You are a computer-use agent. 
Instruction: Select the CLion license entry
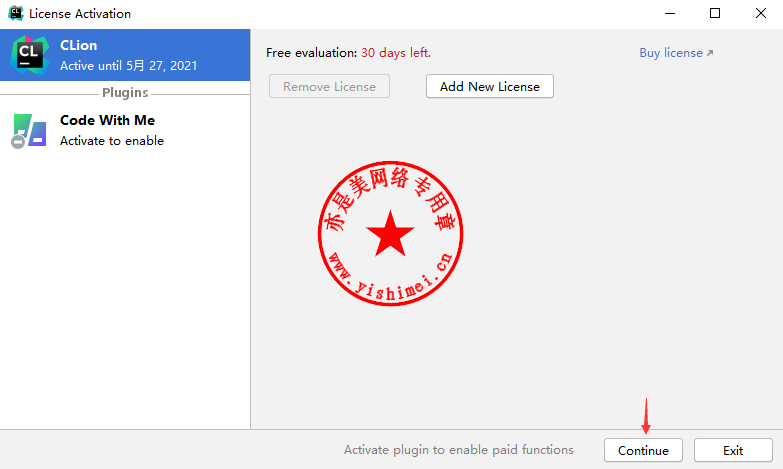[x=125, y=55]
